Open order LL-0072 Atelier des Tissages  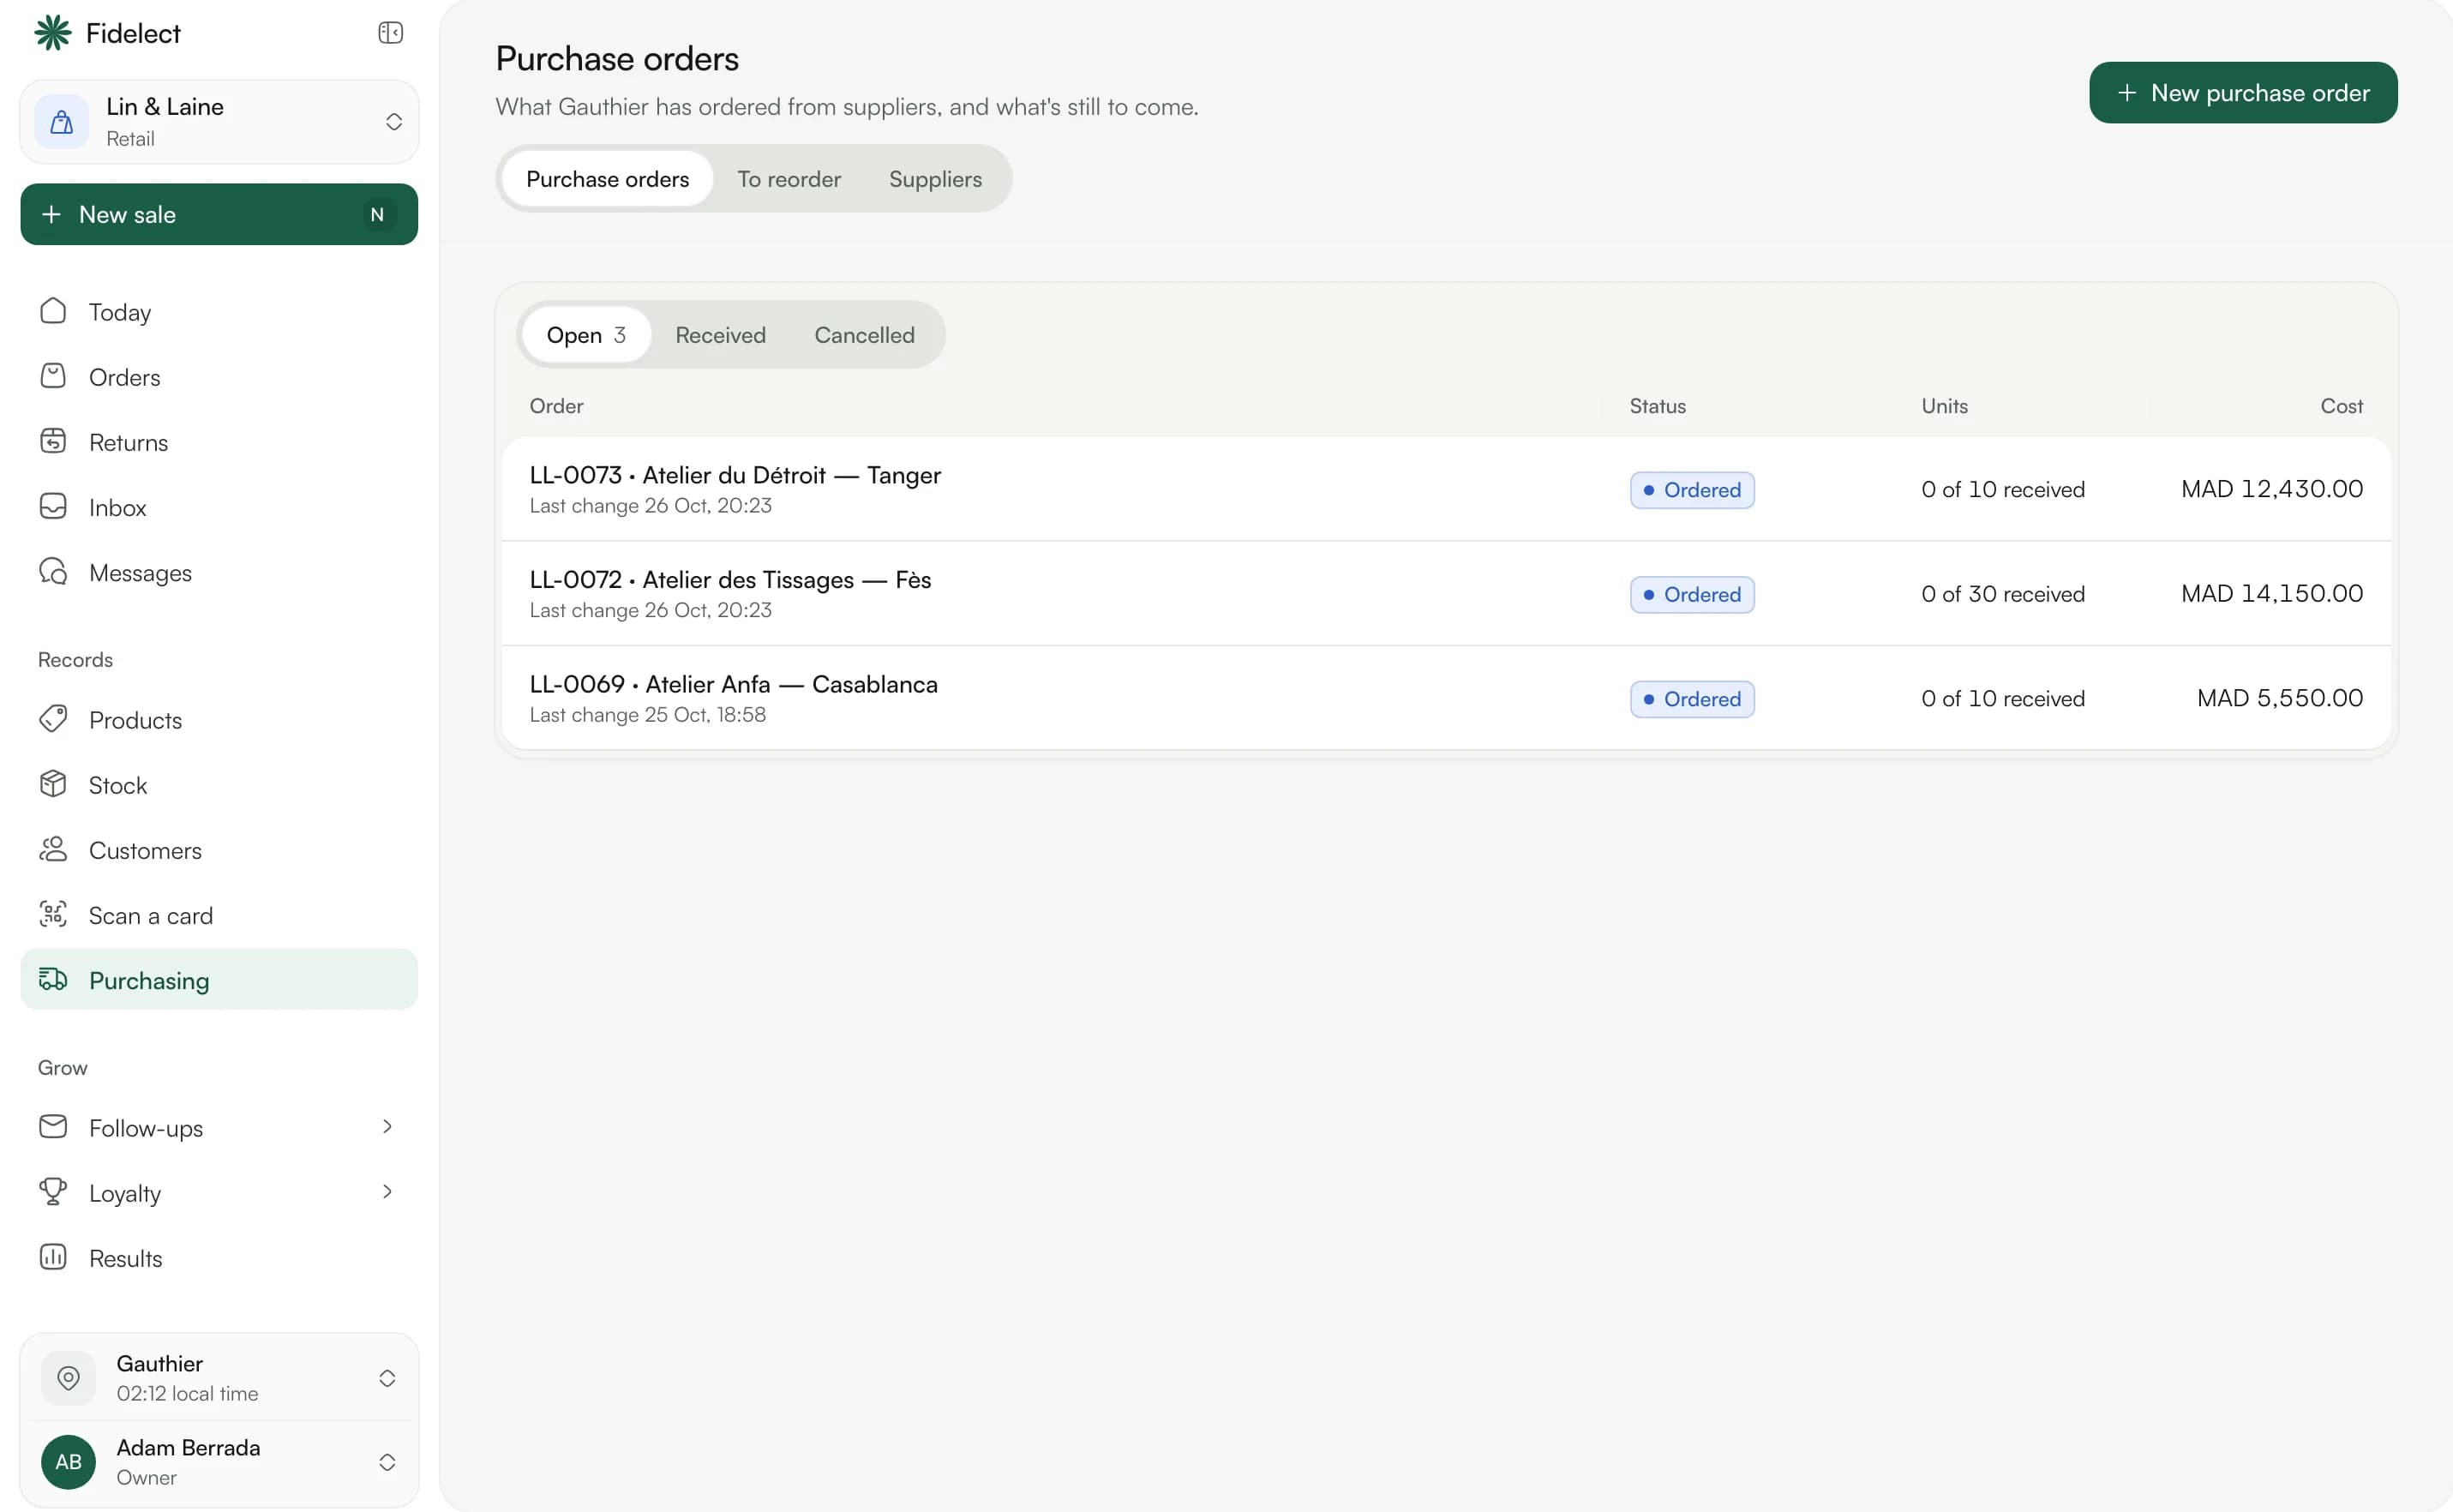tap(1446, 594)
